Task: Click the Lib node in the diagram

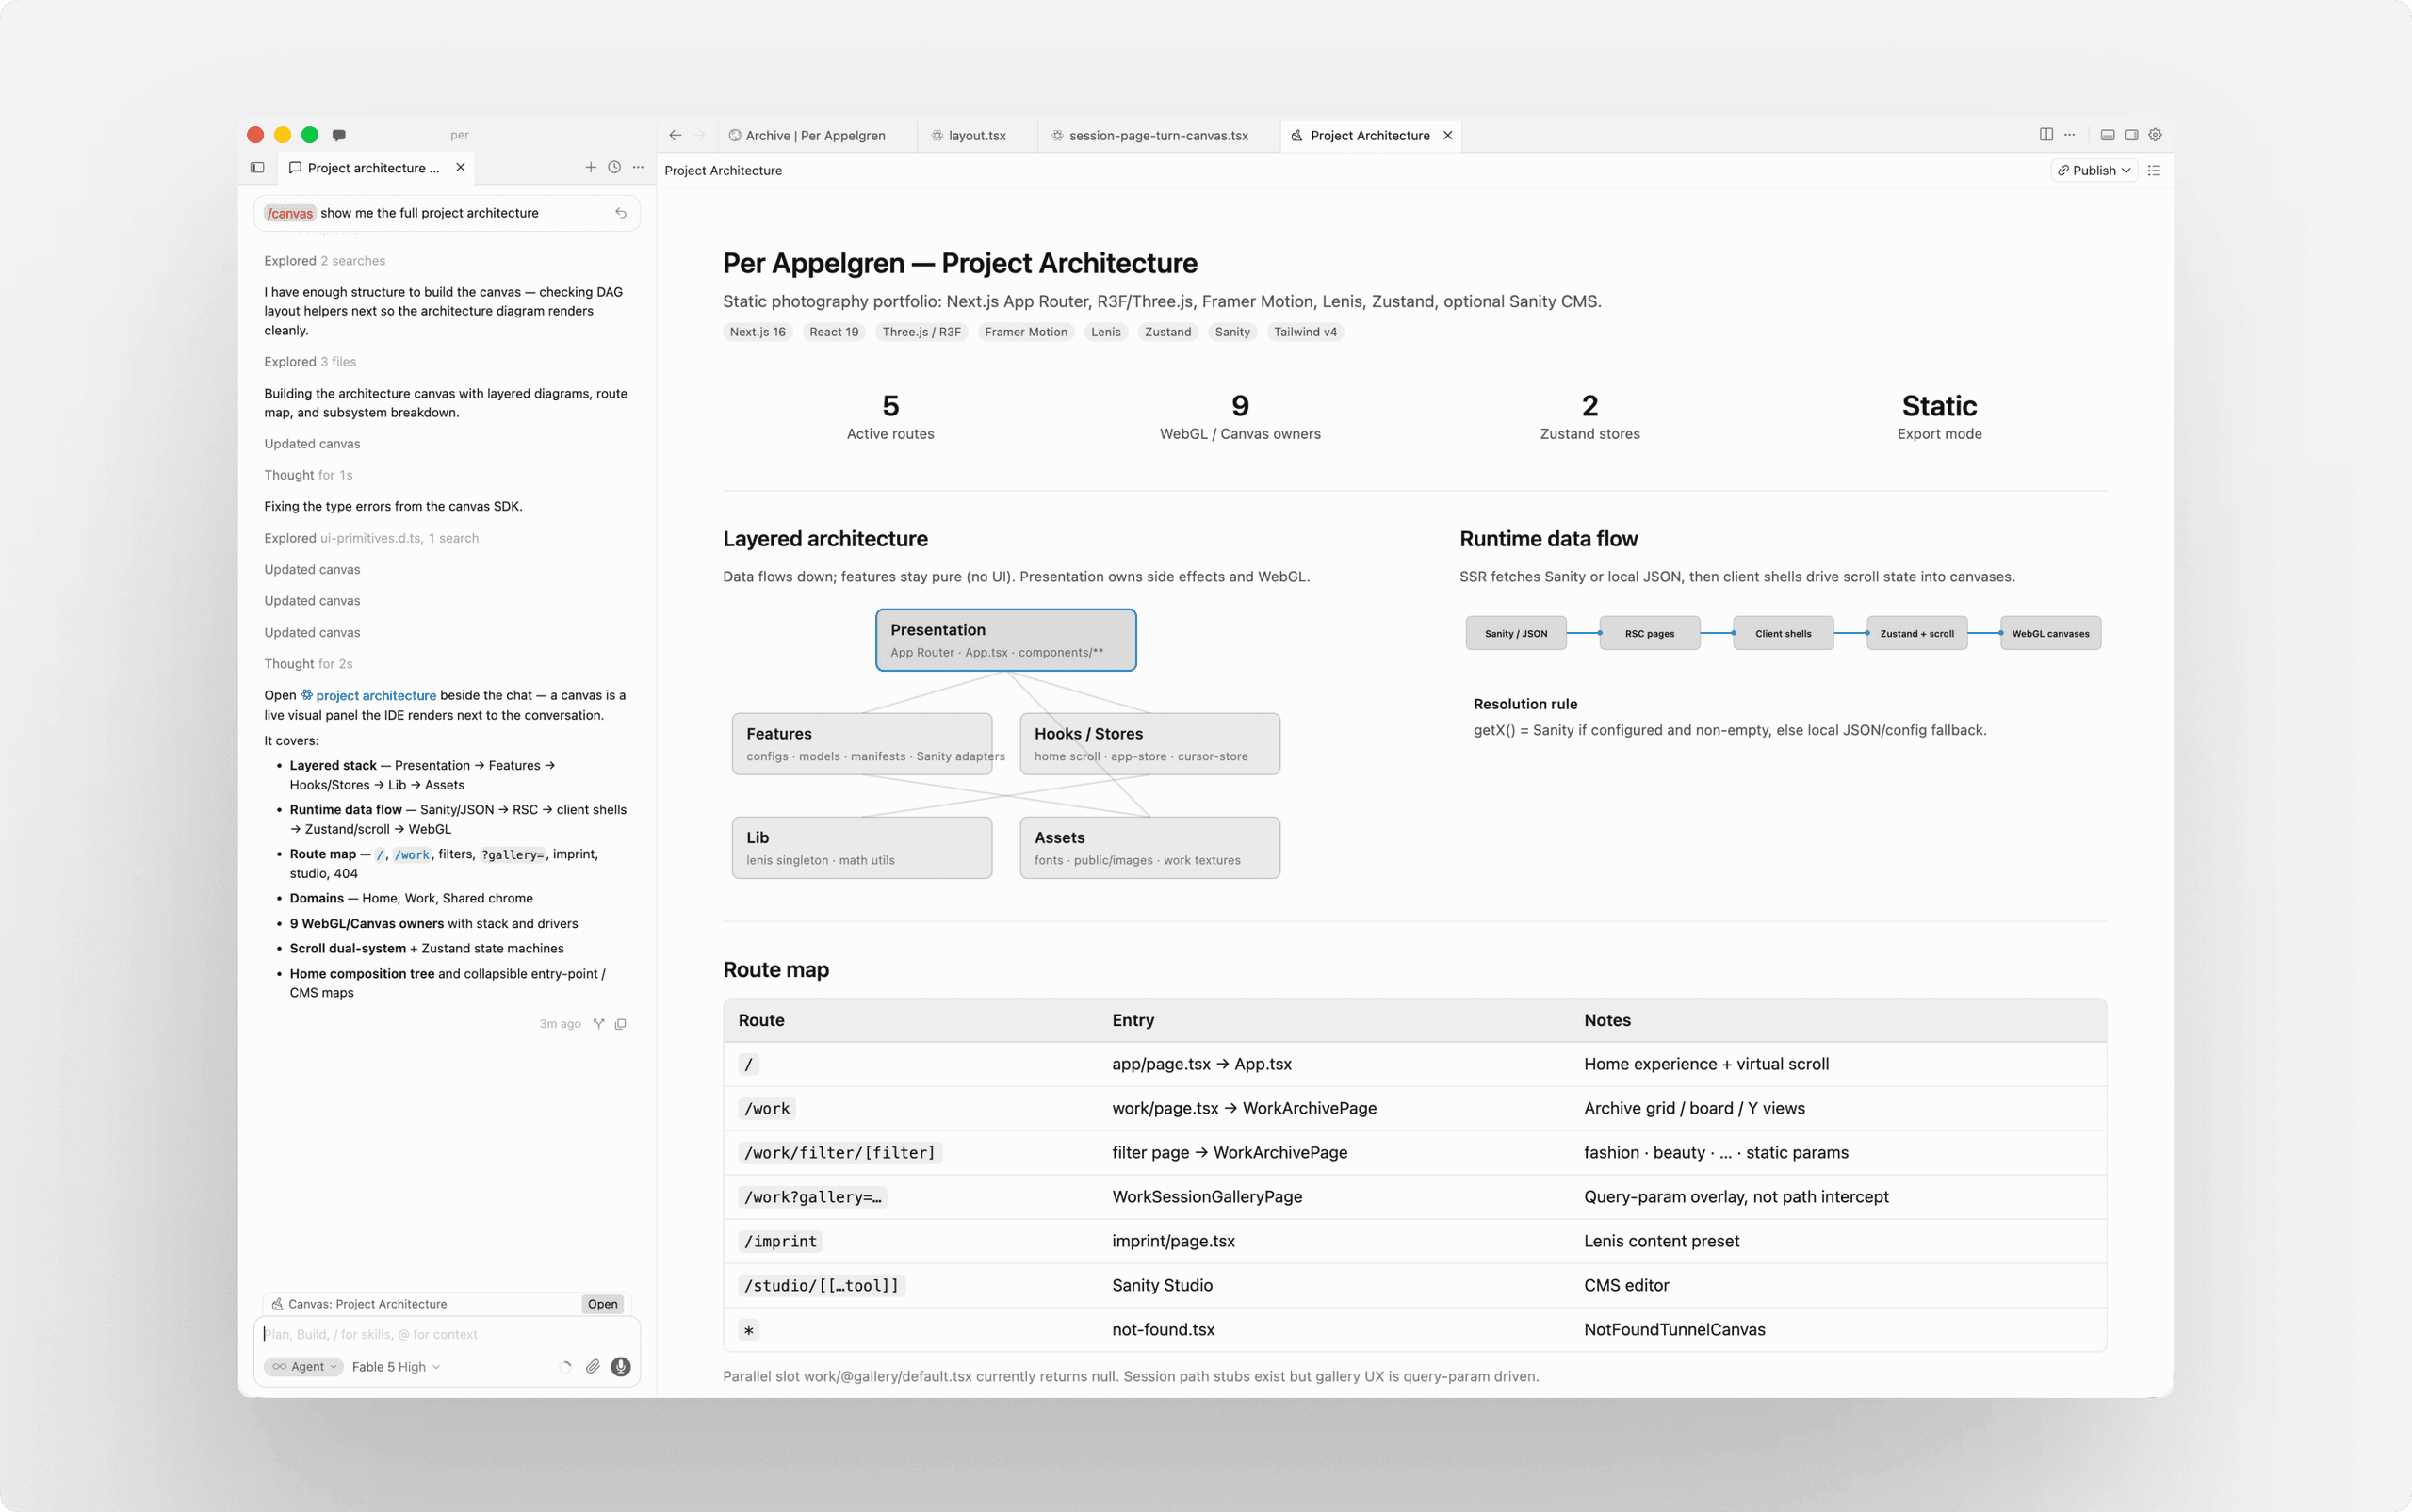Action: point(862,848)
